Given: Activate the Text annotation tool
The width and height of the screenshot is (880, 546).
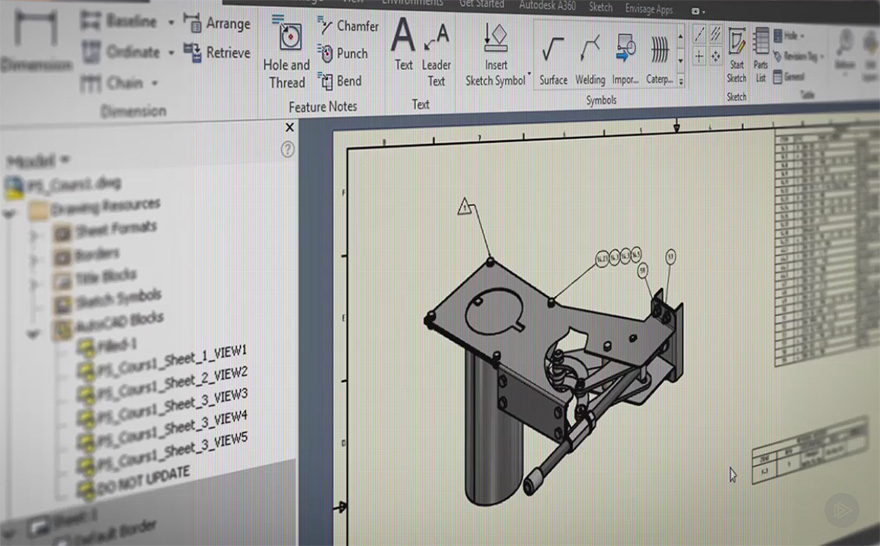Looking at the screenshot, I should click(404, 45).
